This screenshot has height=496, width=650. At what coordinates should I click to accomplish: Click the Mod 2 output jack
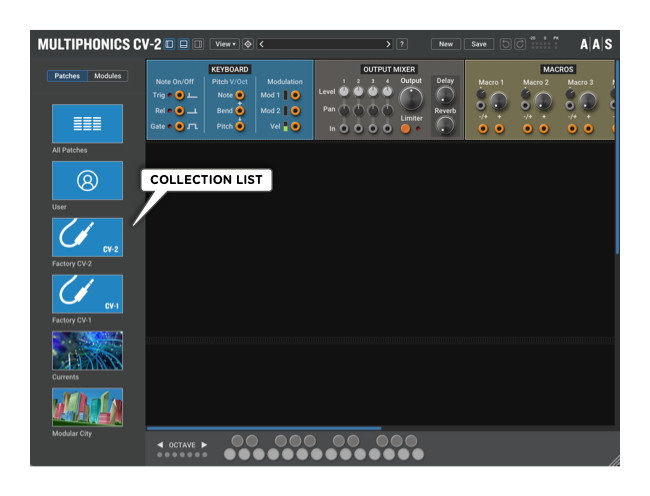(x=295, y=111)
